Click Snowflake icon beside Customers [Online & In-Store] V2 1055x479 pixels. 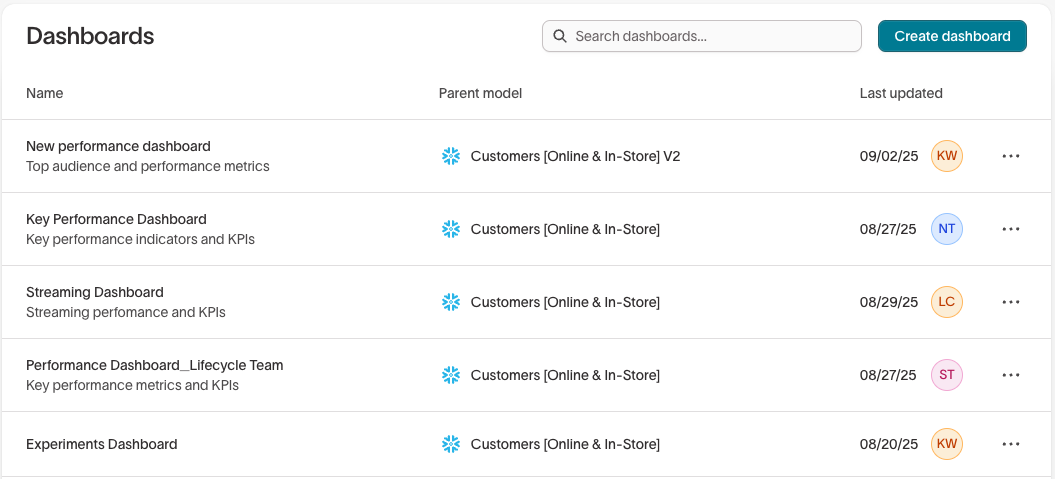[x=451, y=156]
